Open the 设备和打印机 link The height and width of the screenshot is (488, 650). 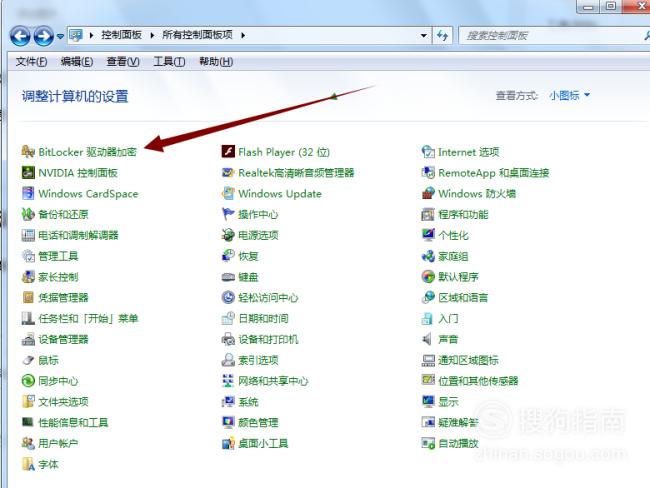[x=268, y=339]
